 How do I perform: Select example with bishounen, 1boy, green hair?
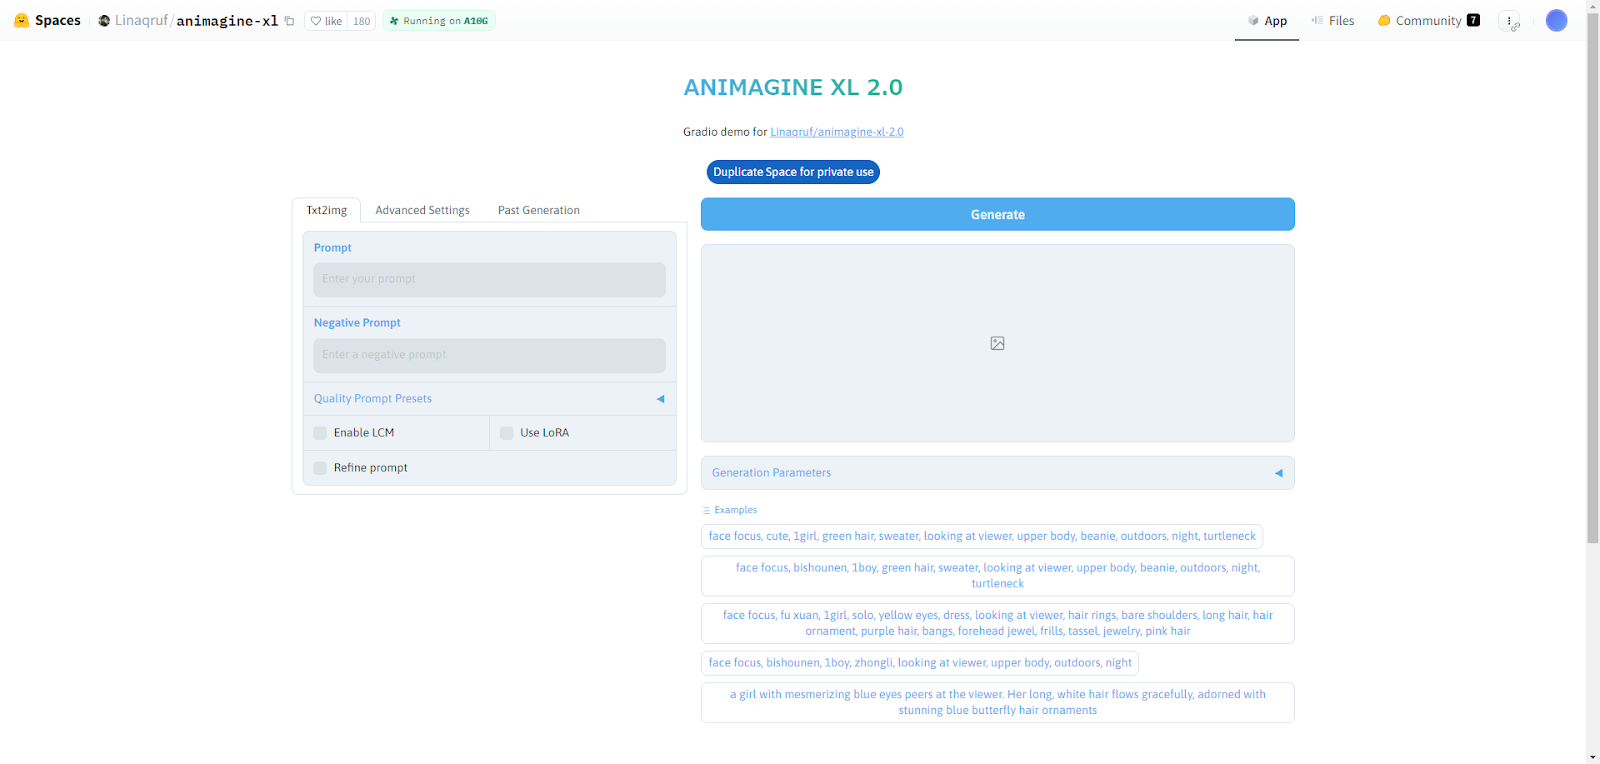click(997, 576)
